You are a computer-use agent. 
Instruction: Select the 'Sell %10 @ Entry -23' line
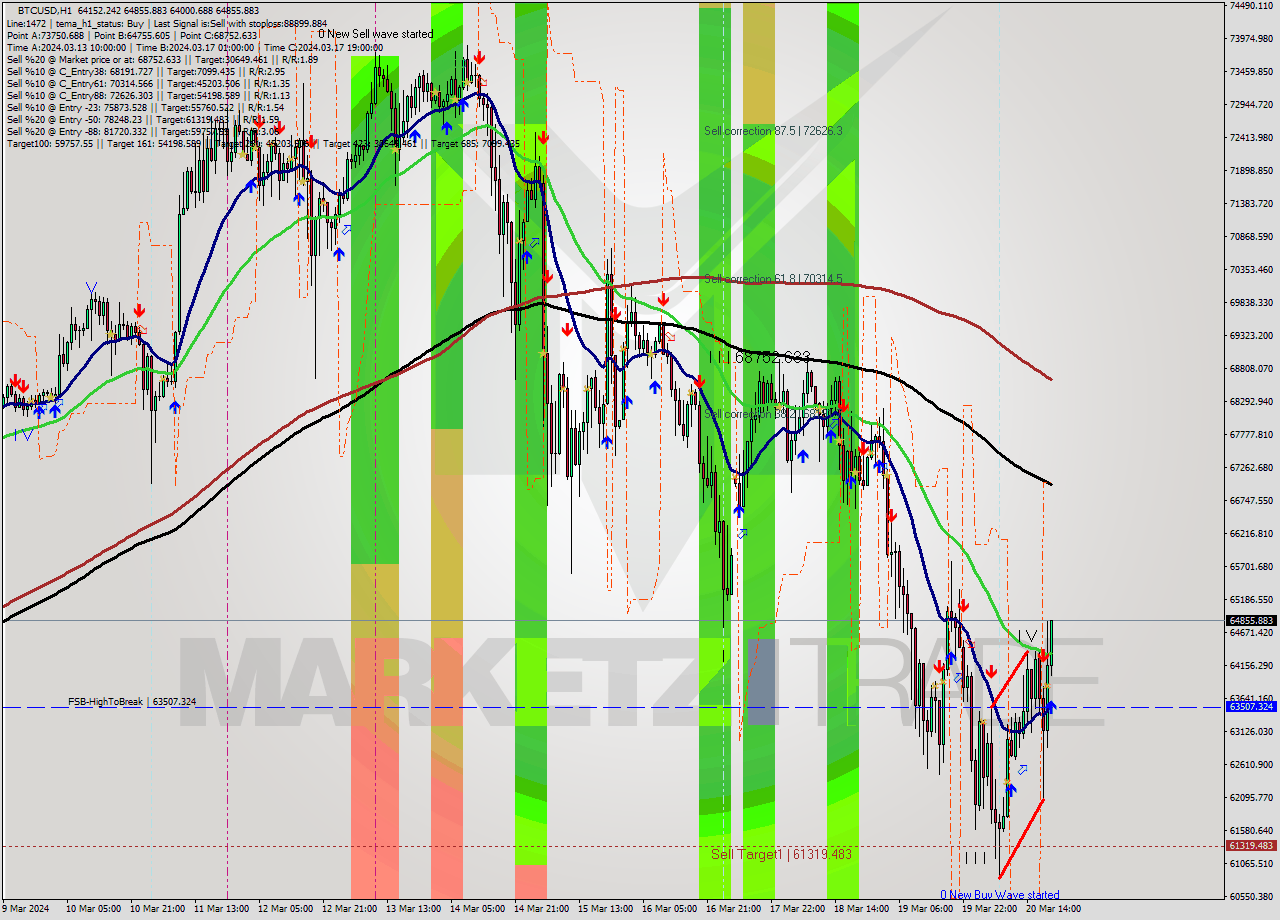[145, 107]
